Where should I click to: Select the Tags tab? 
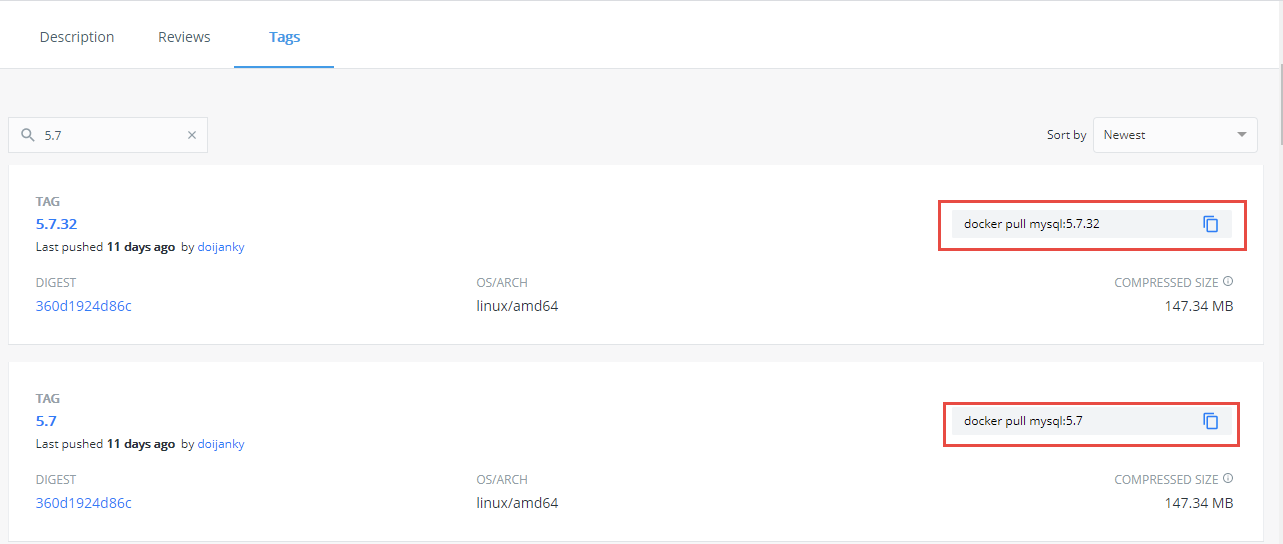[284, 37]
